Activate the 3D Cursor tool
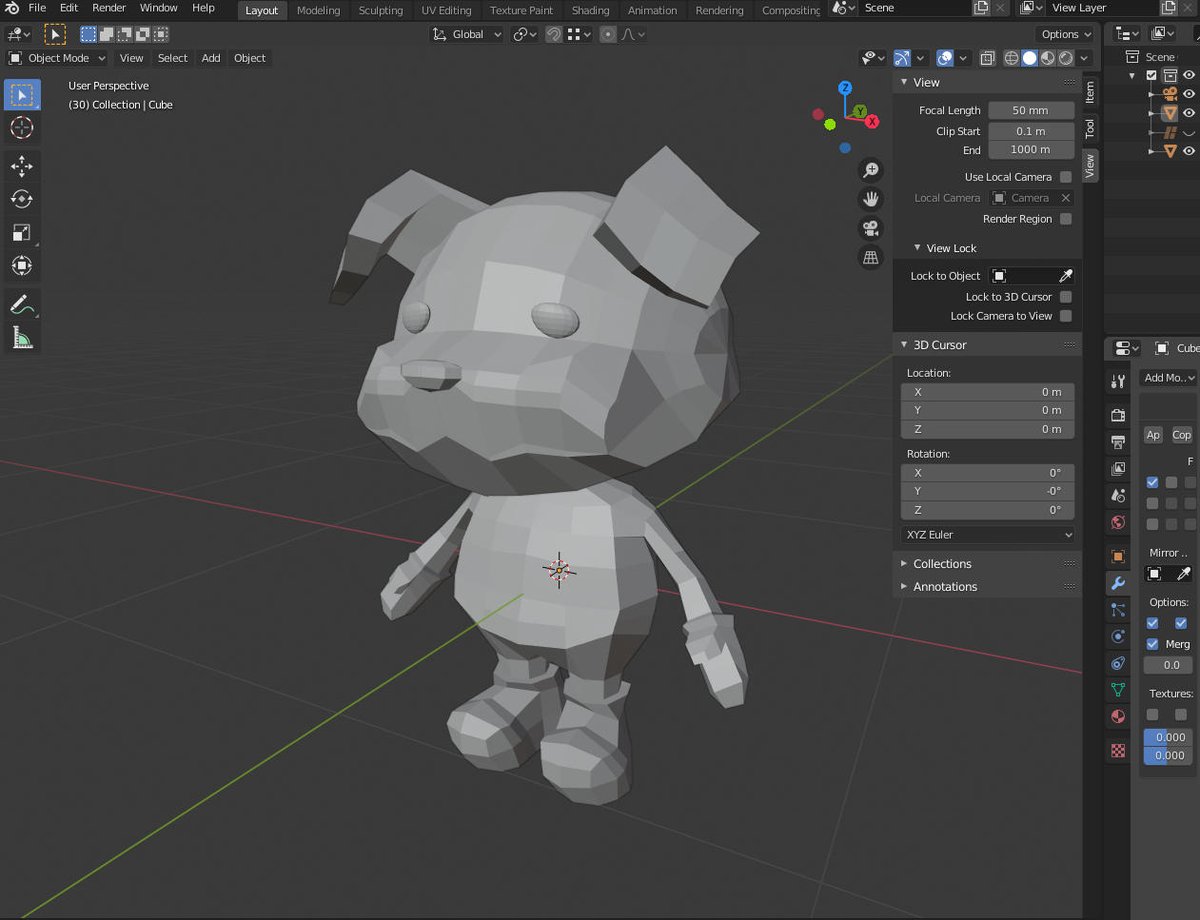The height and width of the screenshot is (920, 1200). coord(22,128)
